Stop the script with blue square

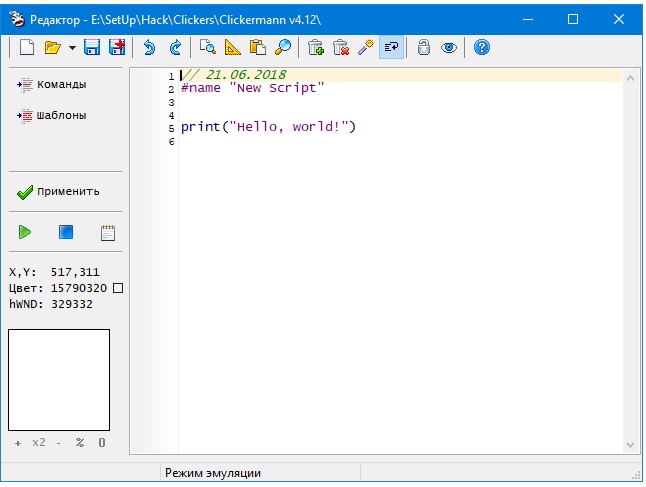pyautogui.click(x=66, y=232)
